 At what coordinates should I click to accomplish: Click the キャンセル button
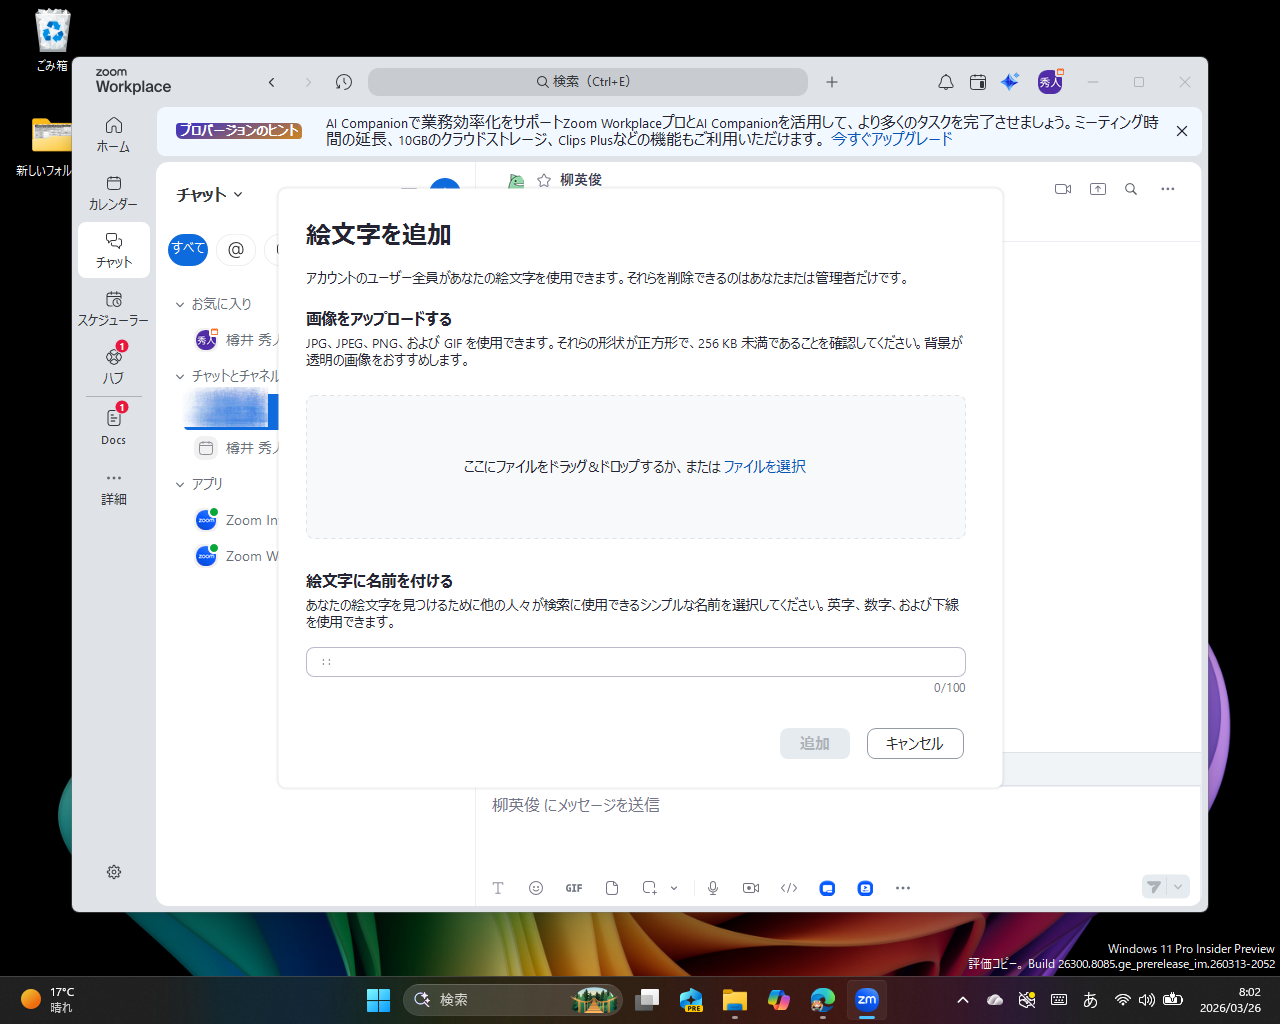tap(915, 743)
